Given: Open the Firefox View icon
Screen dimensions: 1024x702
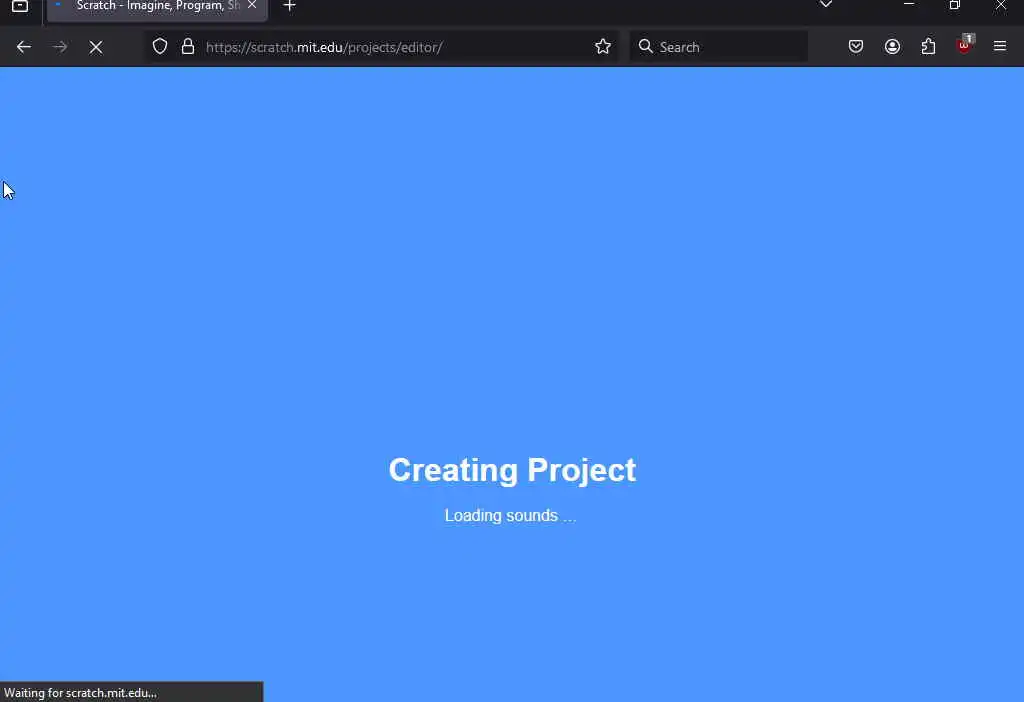Looking at the screenshot, I should 20,6.
